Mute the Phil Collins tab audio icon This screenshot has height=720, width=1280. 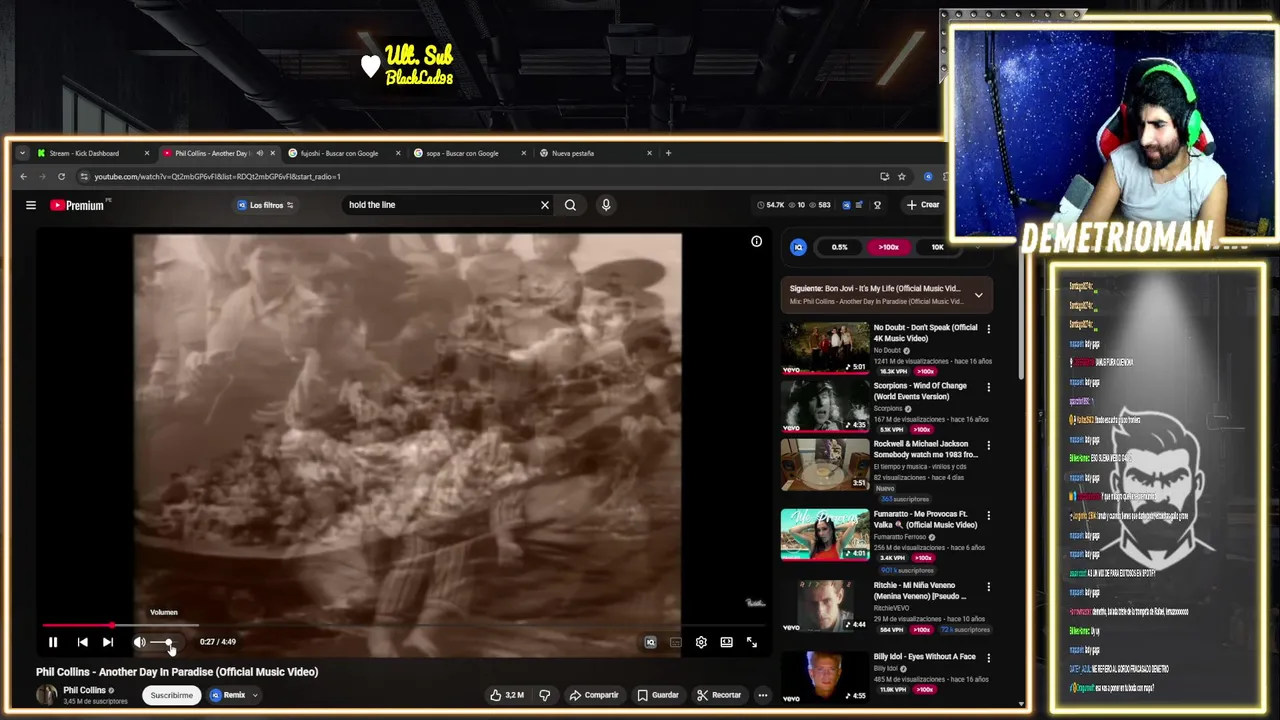click(x=259, y=153)
